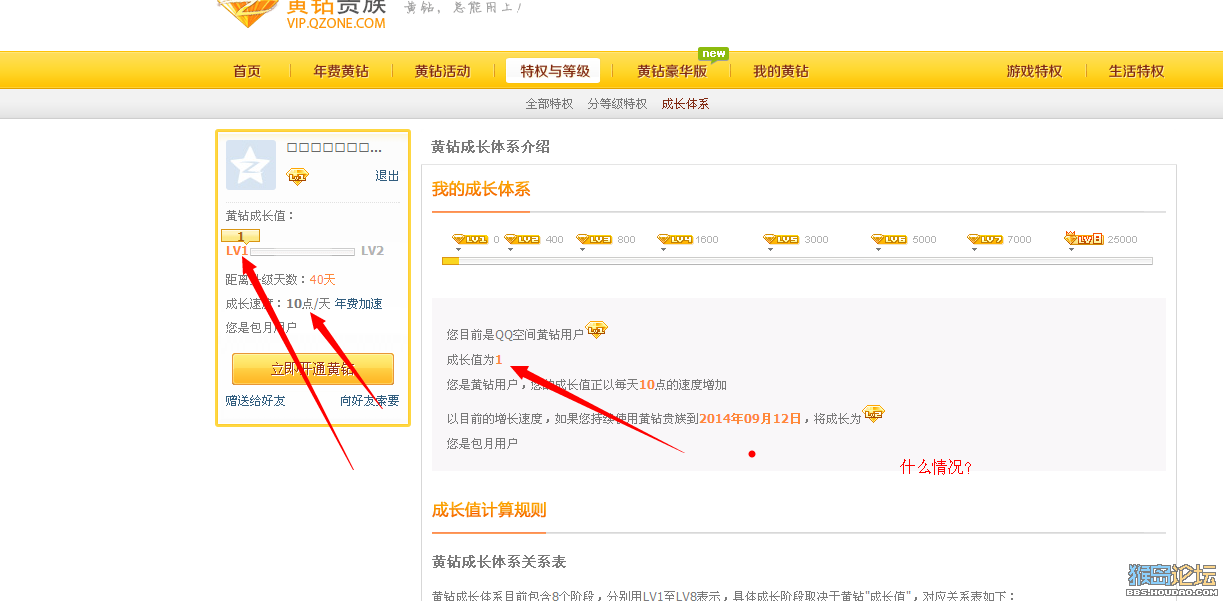Click the LV6 diamond icon on growth scale
Viewport: 1223px width, 601px height.
(889, 240)
